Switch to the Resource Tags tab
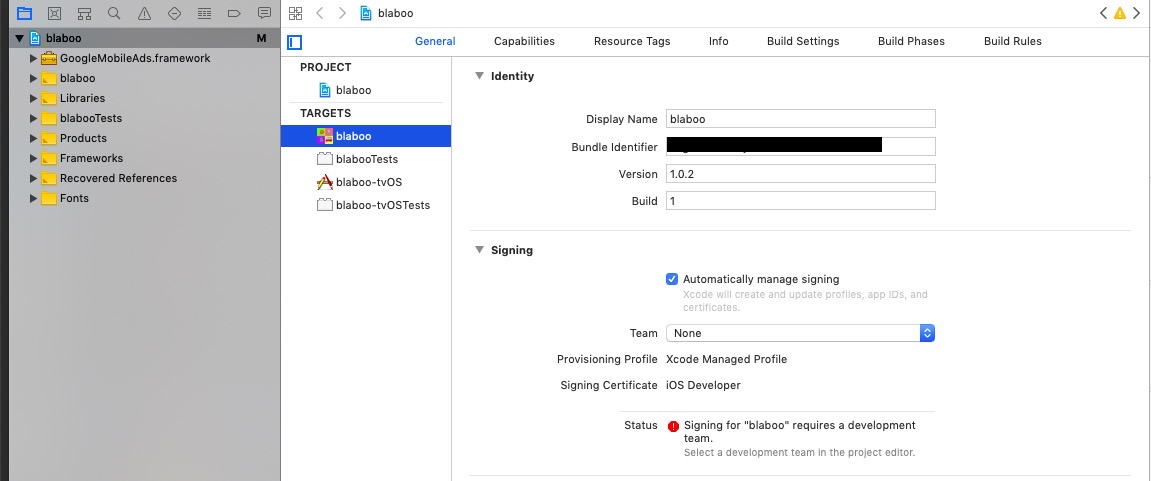This screenshot has height=481, width=1151. 632,41
